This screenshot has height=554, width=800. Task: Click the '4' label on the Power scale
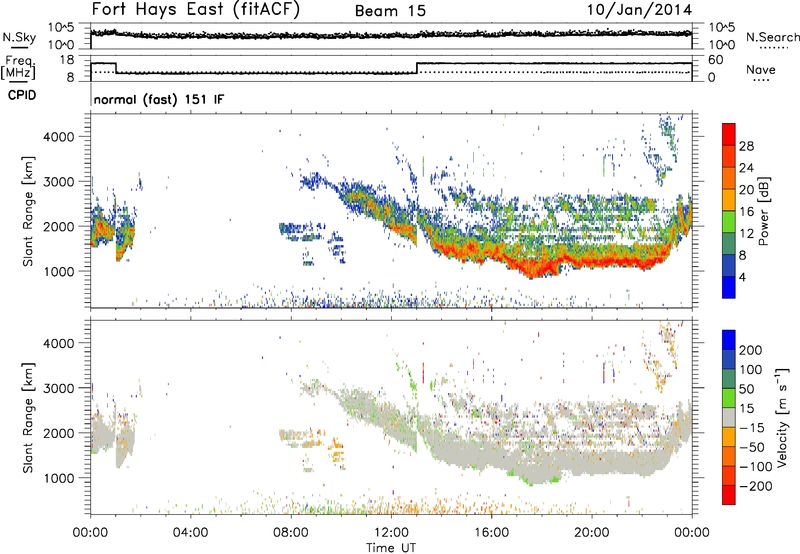coord(743,277)
